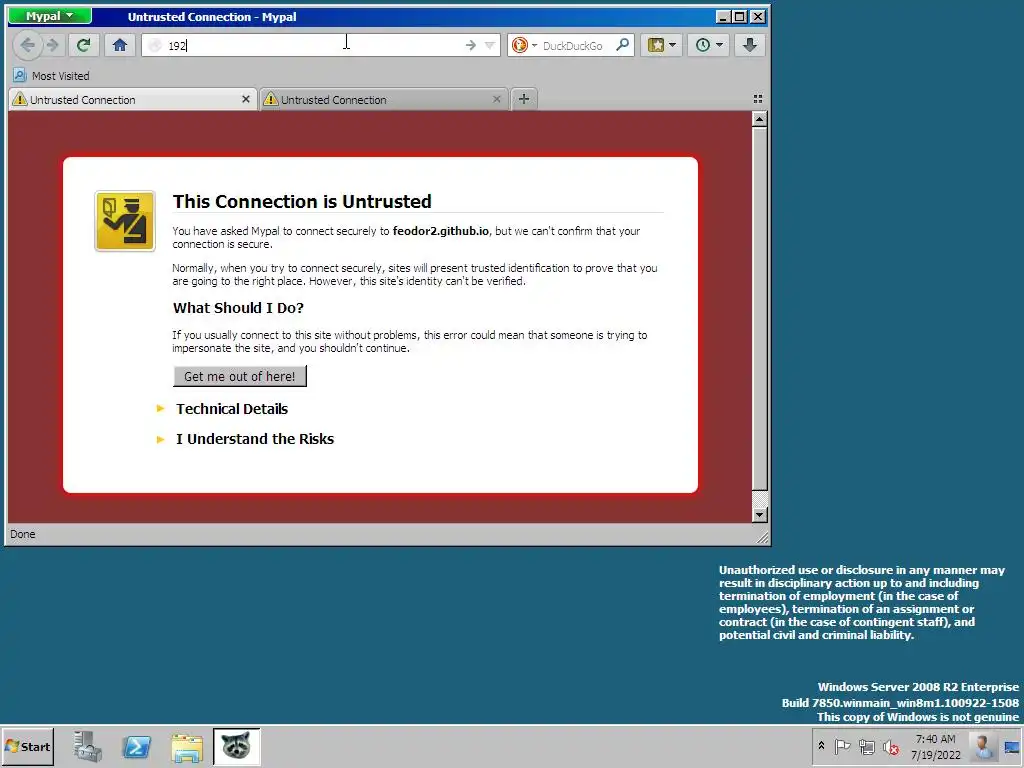Expand the bookmarks button dropdown arrow

[x=673, y=45]
